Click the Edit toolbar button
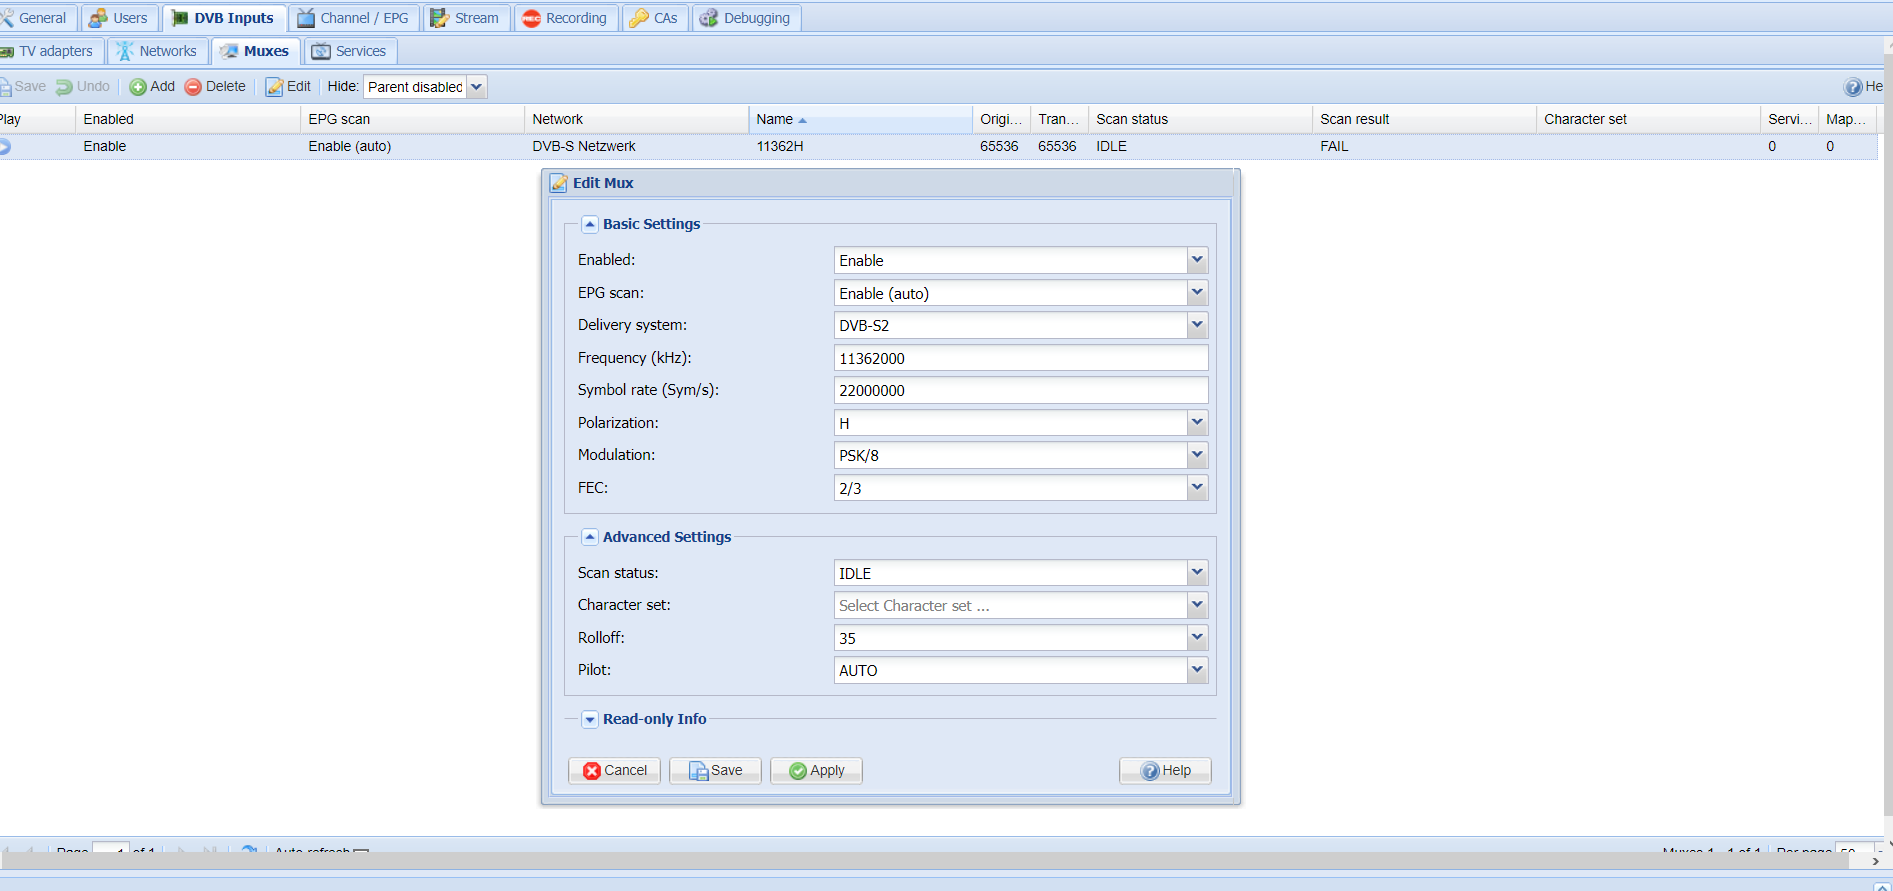1893x891 pixels. pos(288,87)
